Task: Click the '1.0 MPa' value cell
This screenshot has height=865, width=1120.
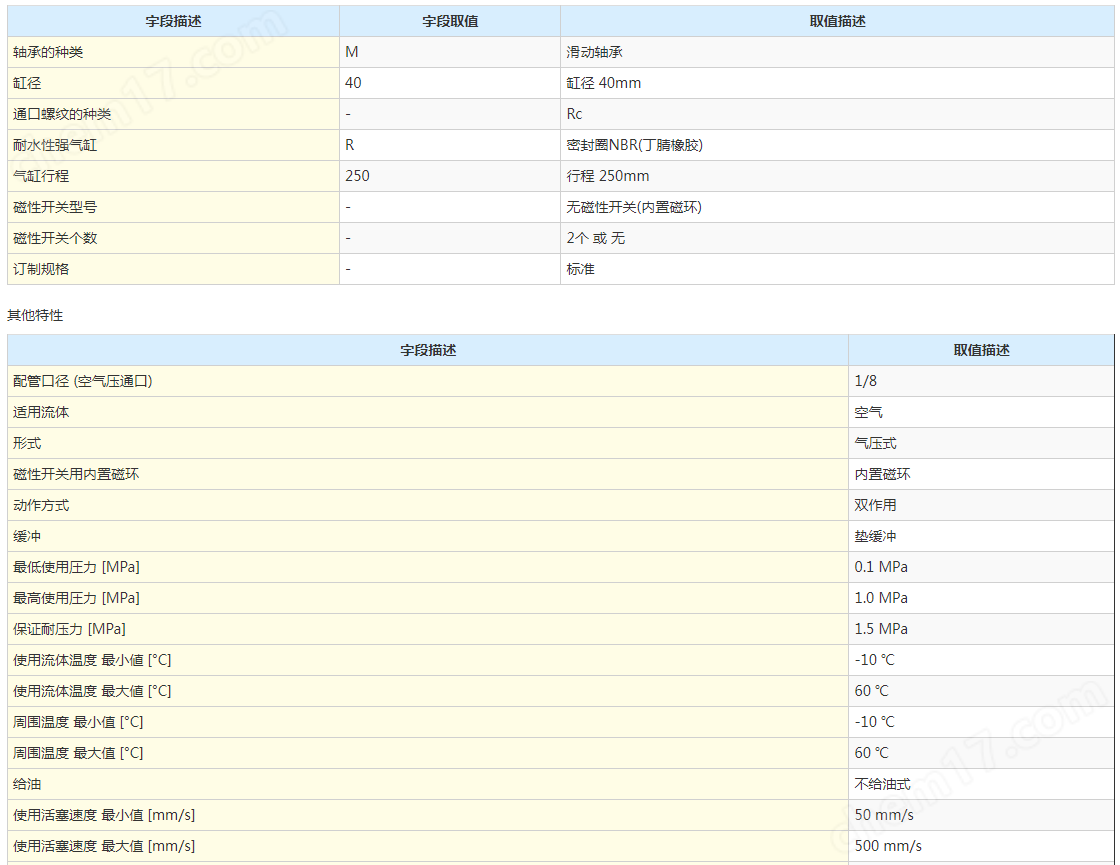Action: pos(981,598)
